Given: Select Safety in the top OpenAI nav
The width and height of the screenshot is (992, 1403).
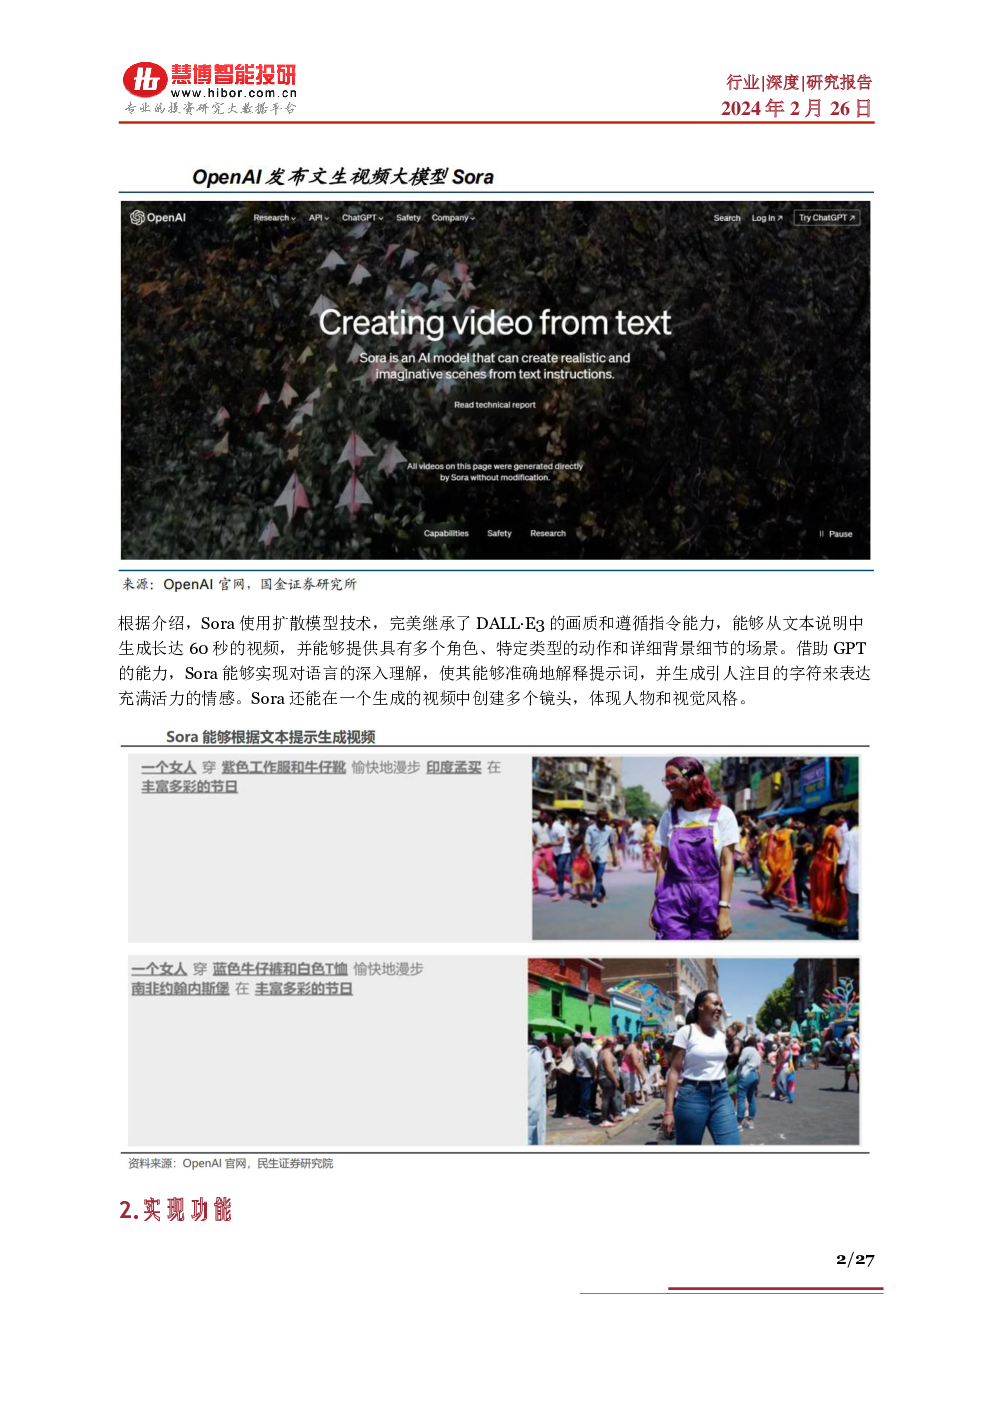Looking at the screenshot, I should pyautogui.click(x=408, y=217).
